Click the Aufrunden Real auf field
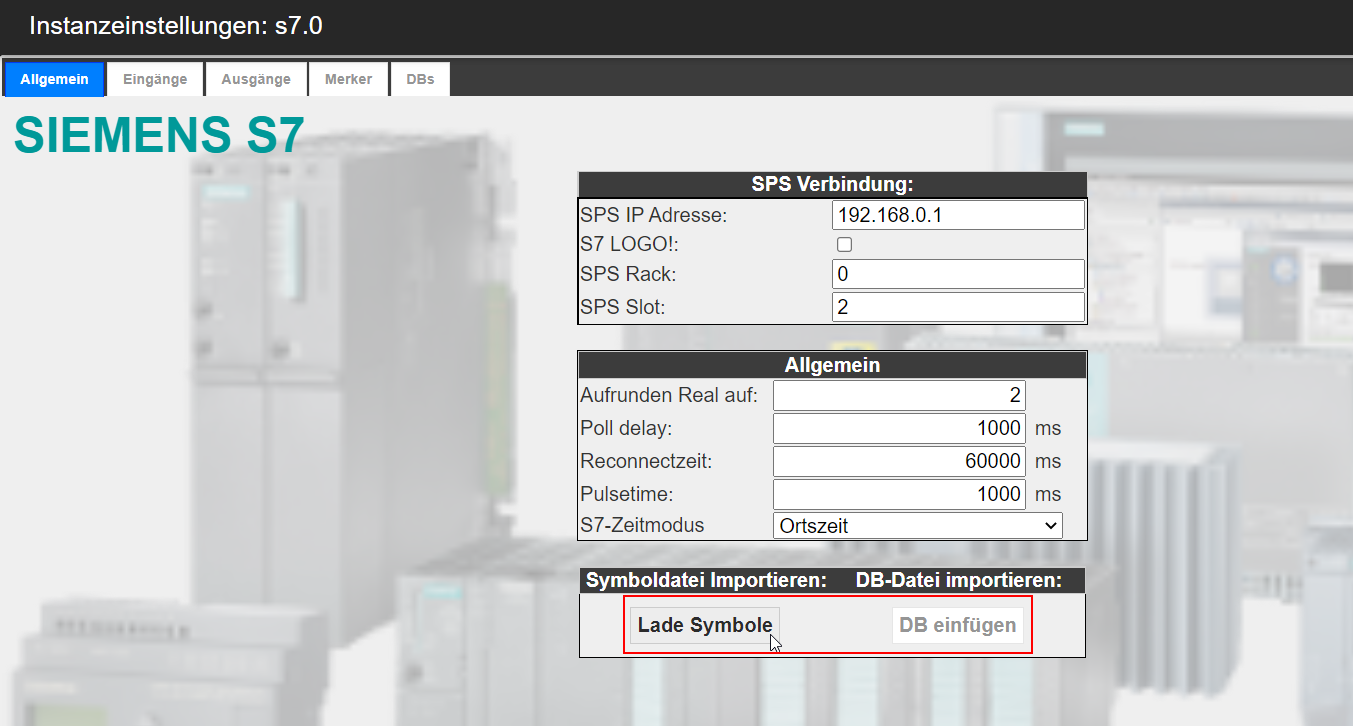Screen dimensions: 1353x726 point(899,396)
